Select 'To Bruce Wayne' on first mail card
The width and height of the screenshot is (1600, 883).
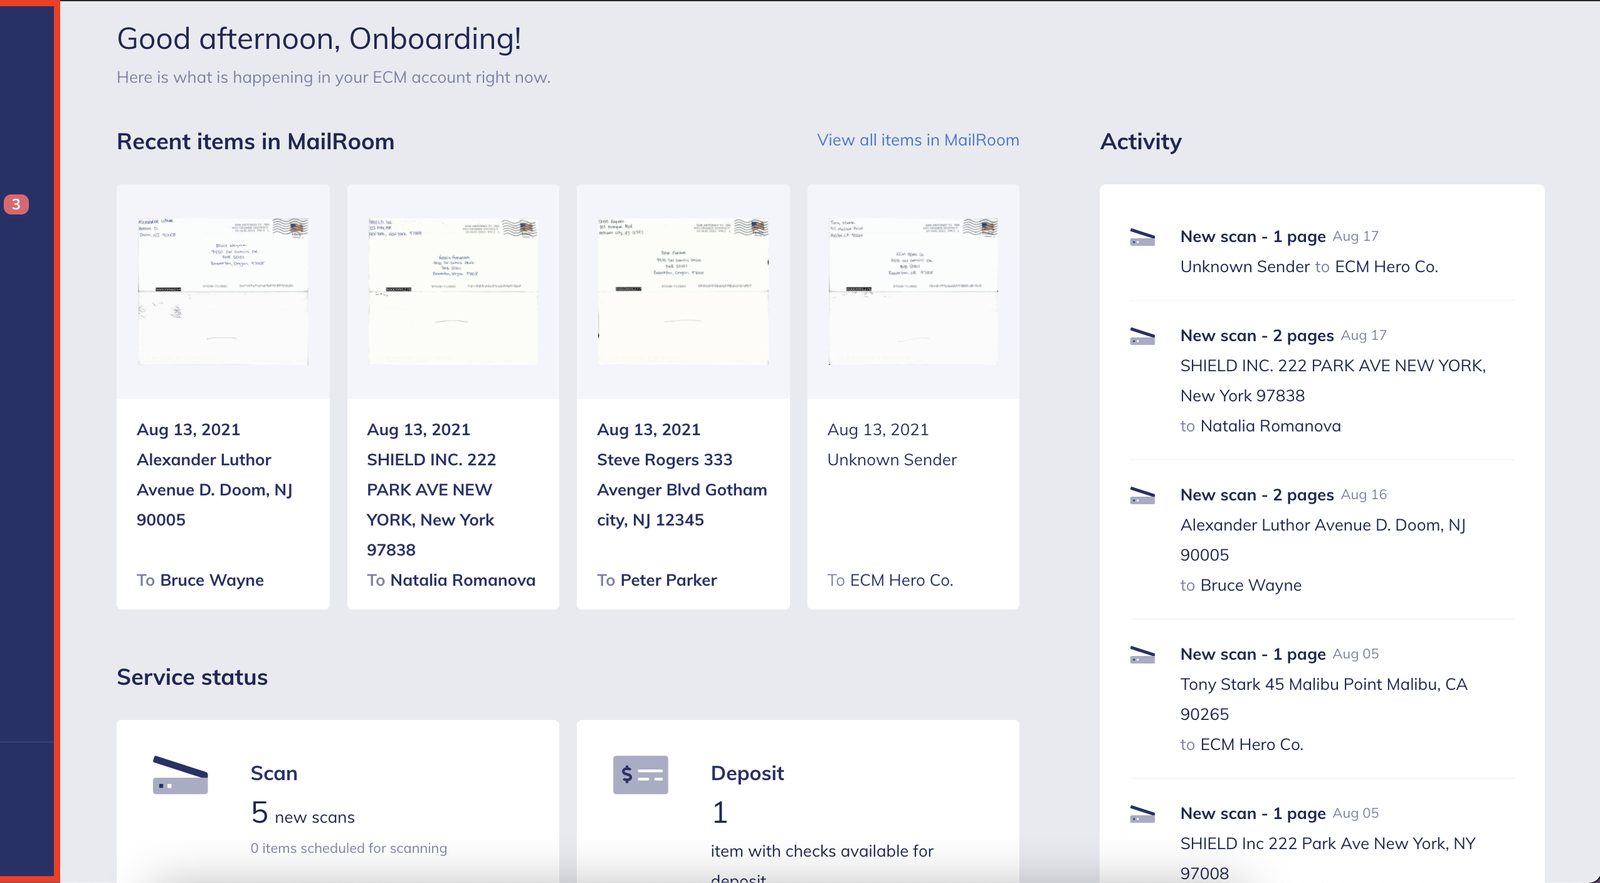point(200,580)
